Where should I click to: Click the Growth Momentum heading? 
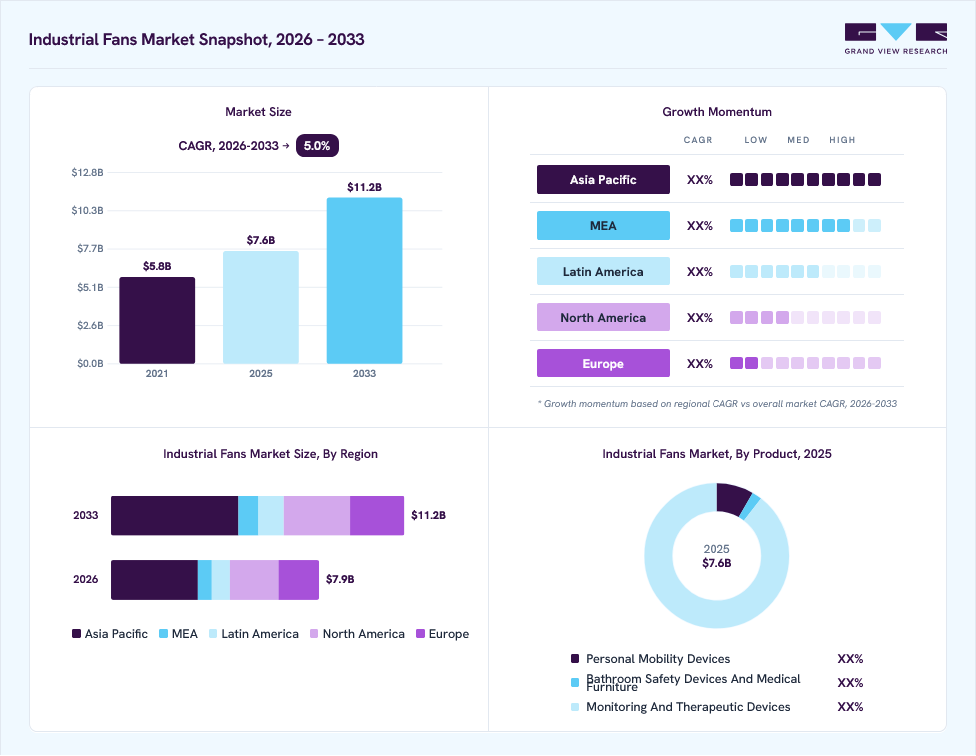[717, 112]
